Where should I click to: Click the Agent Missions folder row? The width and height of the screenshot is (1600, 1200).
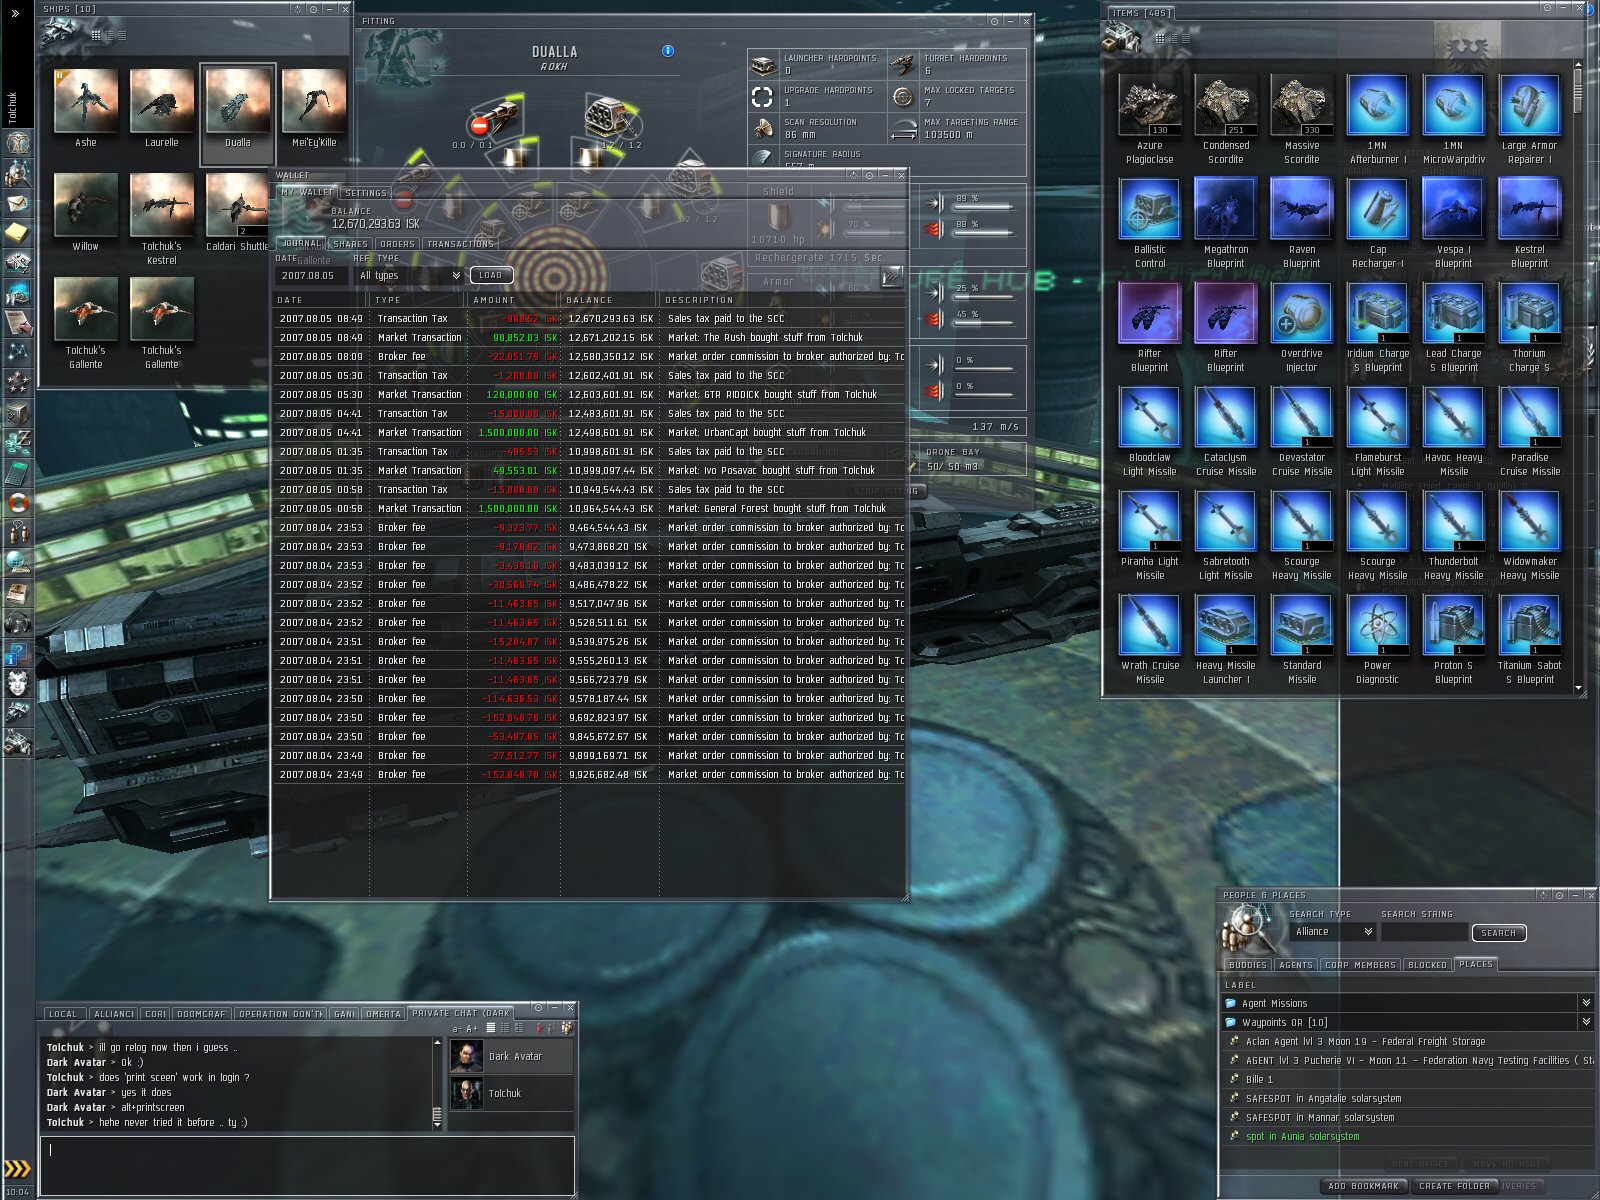1408,1003
